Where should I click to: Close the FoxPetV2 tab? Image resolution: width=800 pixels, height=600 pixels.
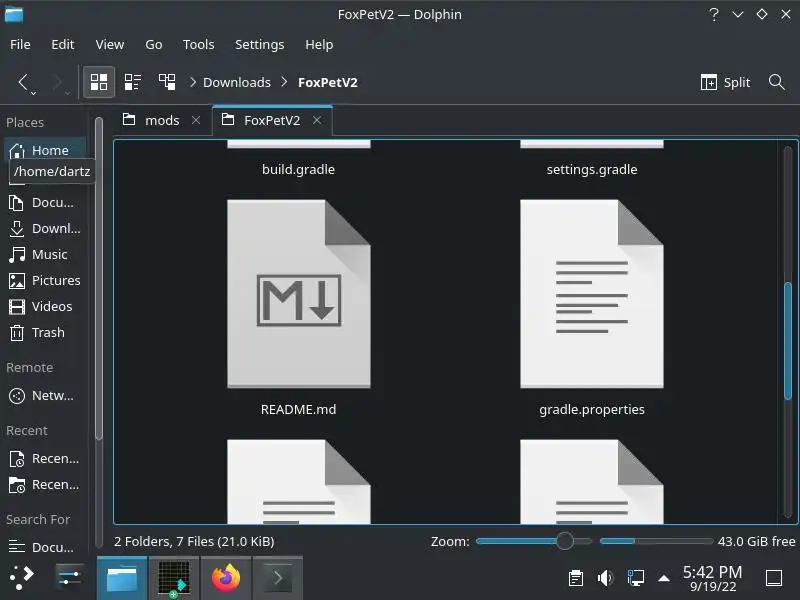click(317, 120)
